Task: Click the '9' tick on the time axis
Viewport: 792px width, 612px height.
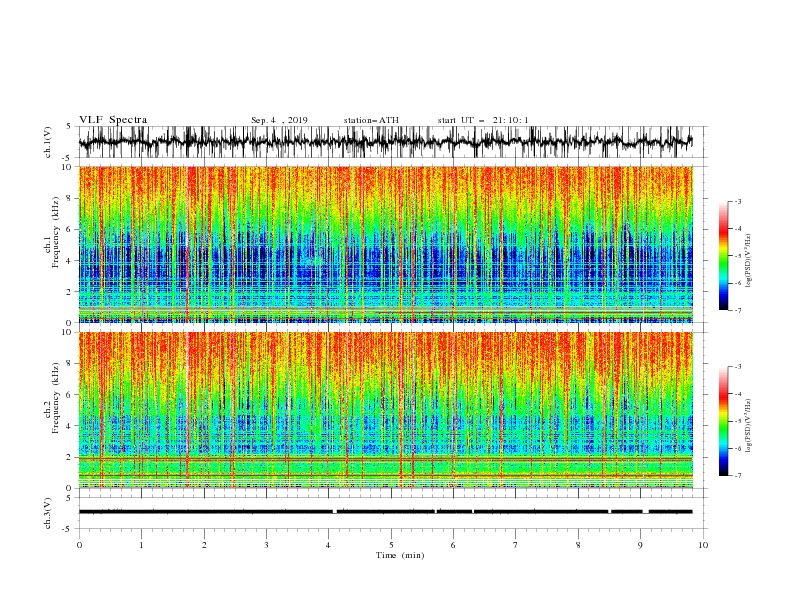Action: 640,545
